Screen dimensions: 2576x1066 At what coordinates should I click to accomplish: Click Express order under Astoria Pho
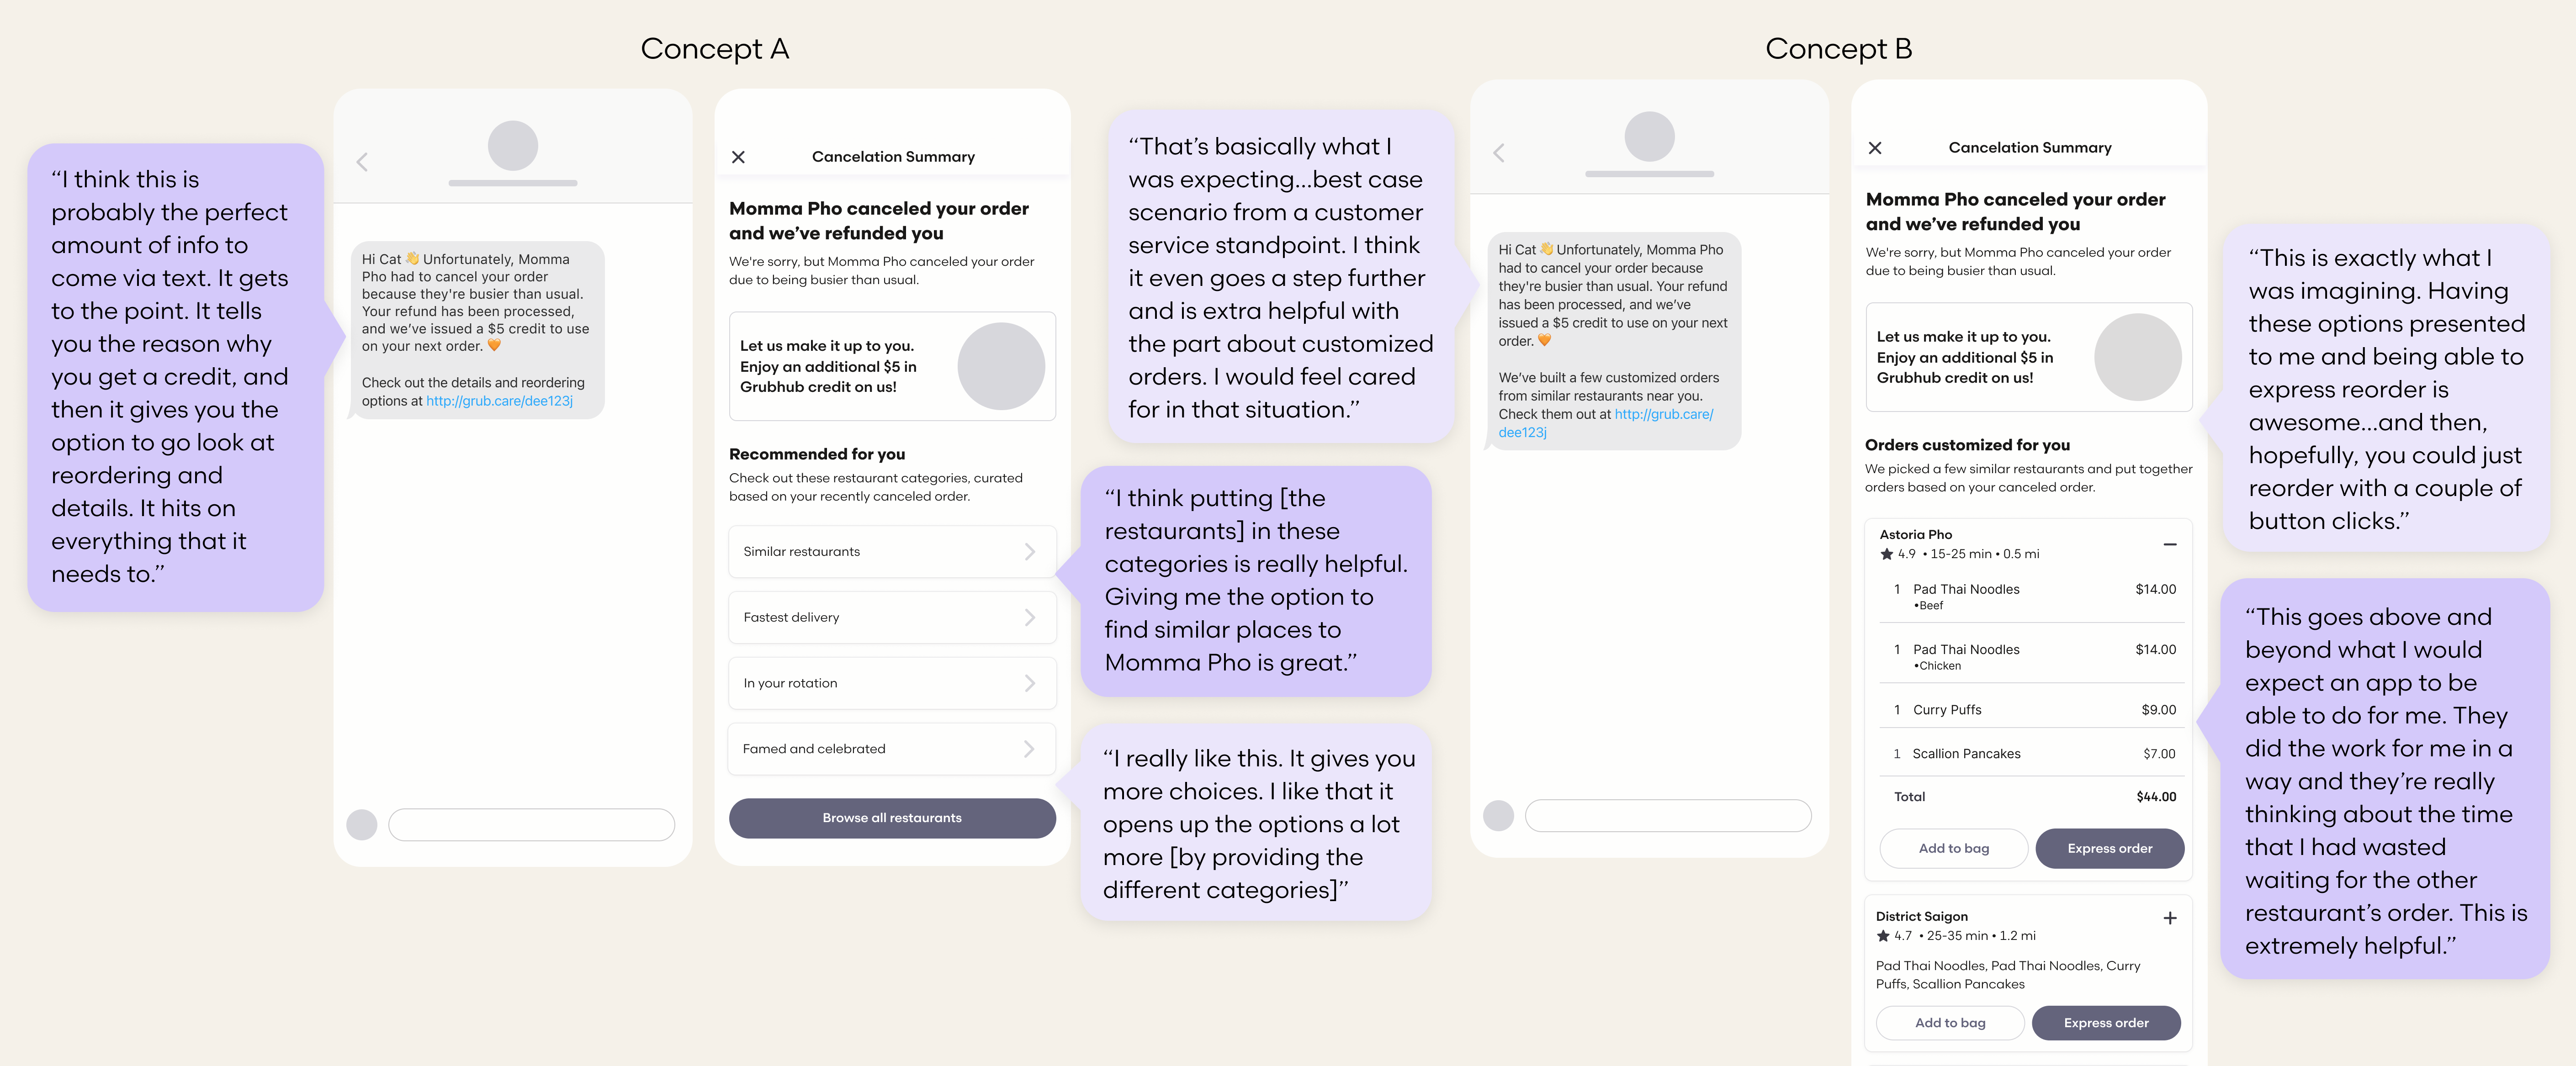click(x=2109, y=848)
